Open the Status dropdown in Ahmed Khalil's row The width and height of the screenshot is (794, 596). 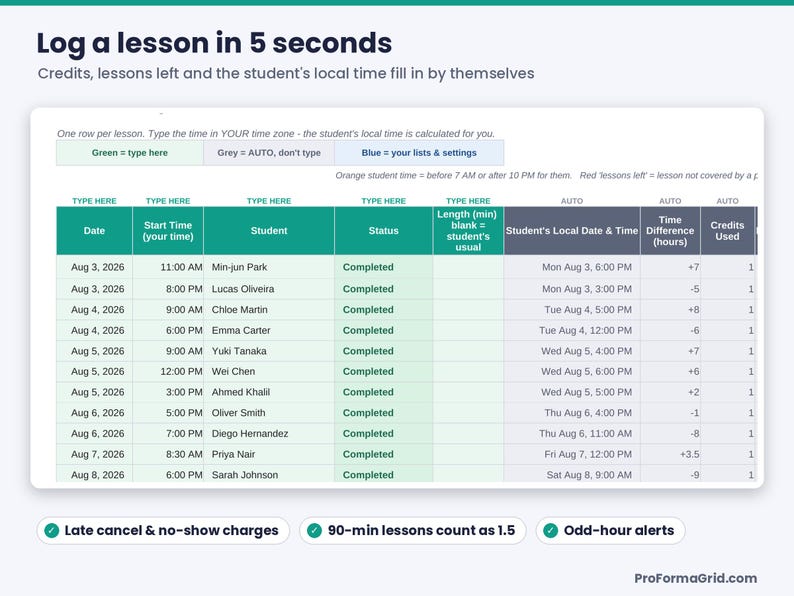coord(383,392)
